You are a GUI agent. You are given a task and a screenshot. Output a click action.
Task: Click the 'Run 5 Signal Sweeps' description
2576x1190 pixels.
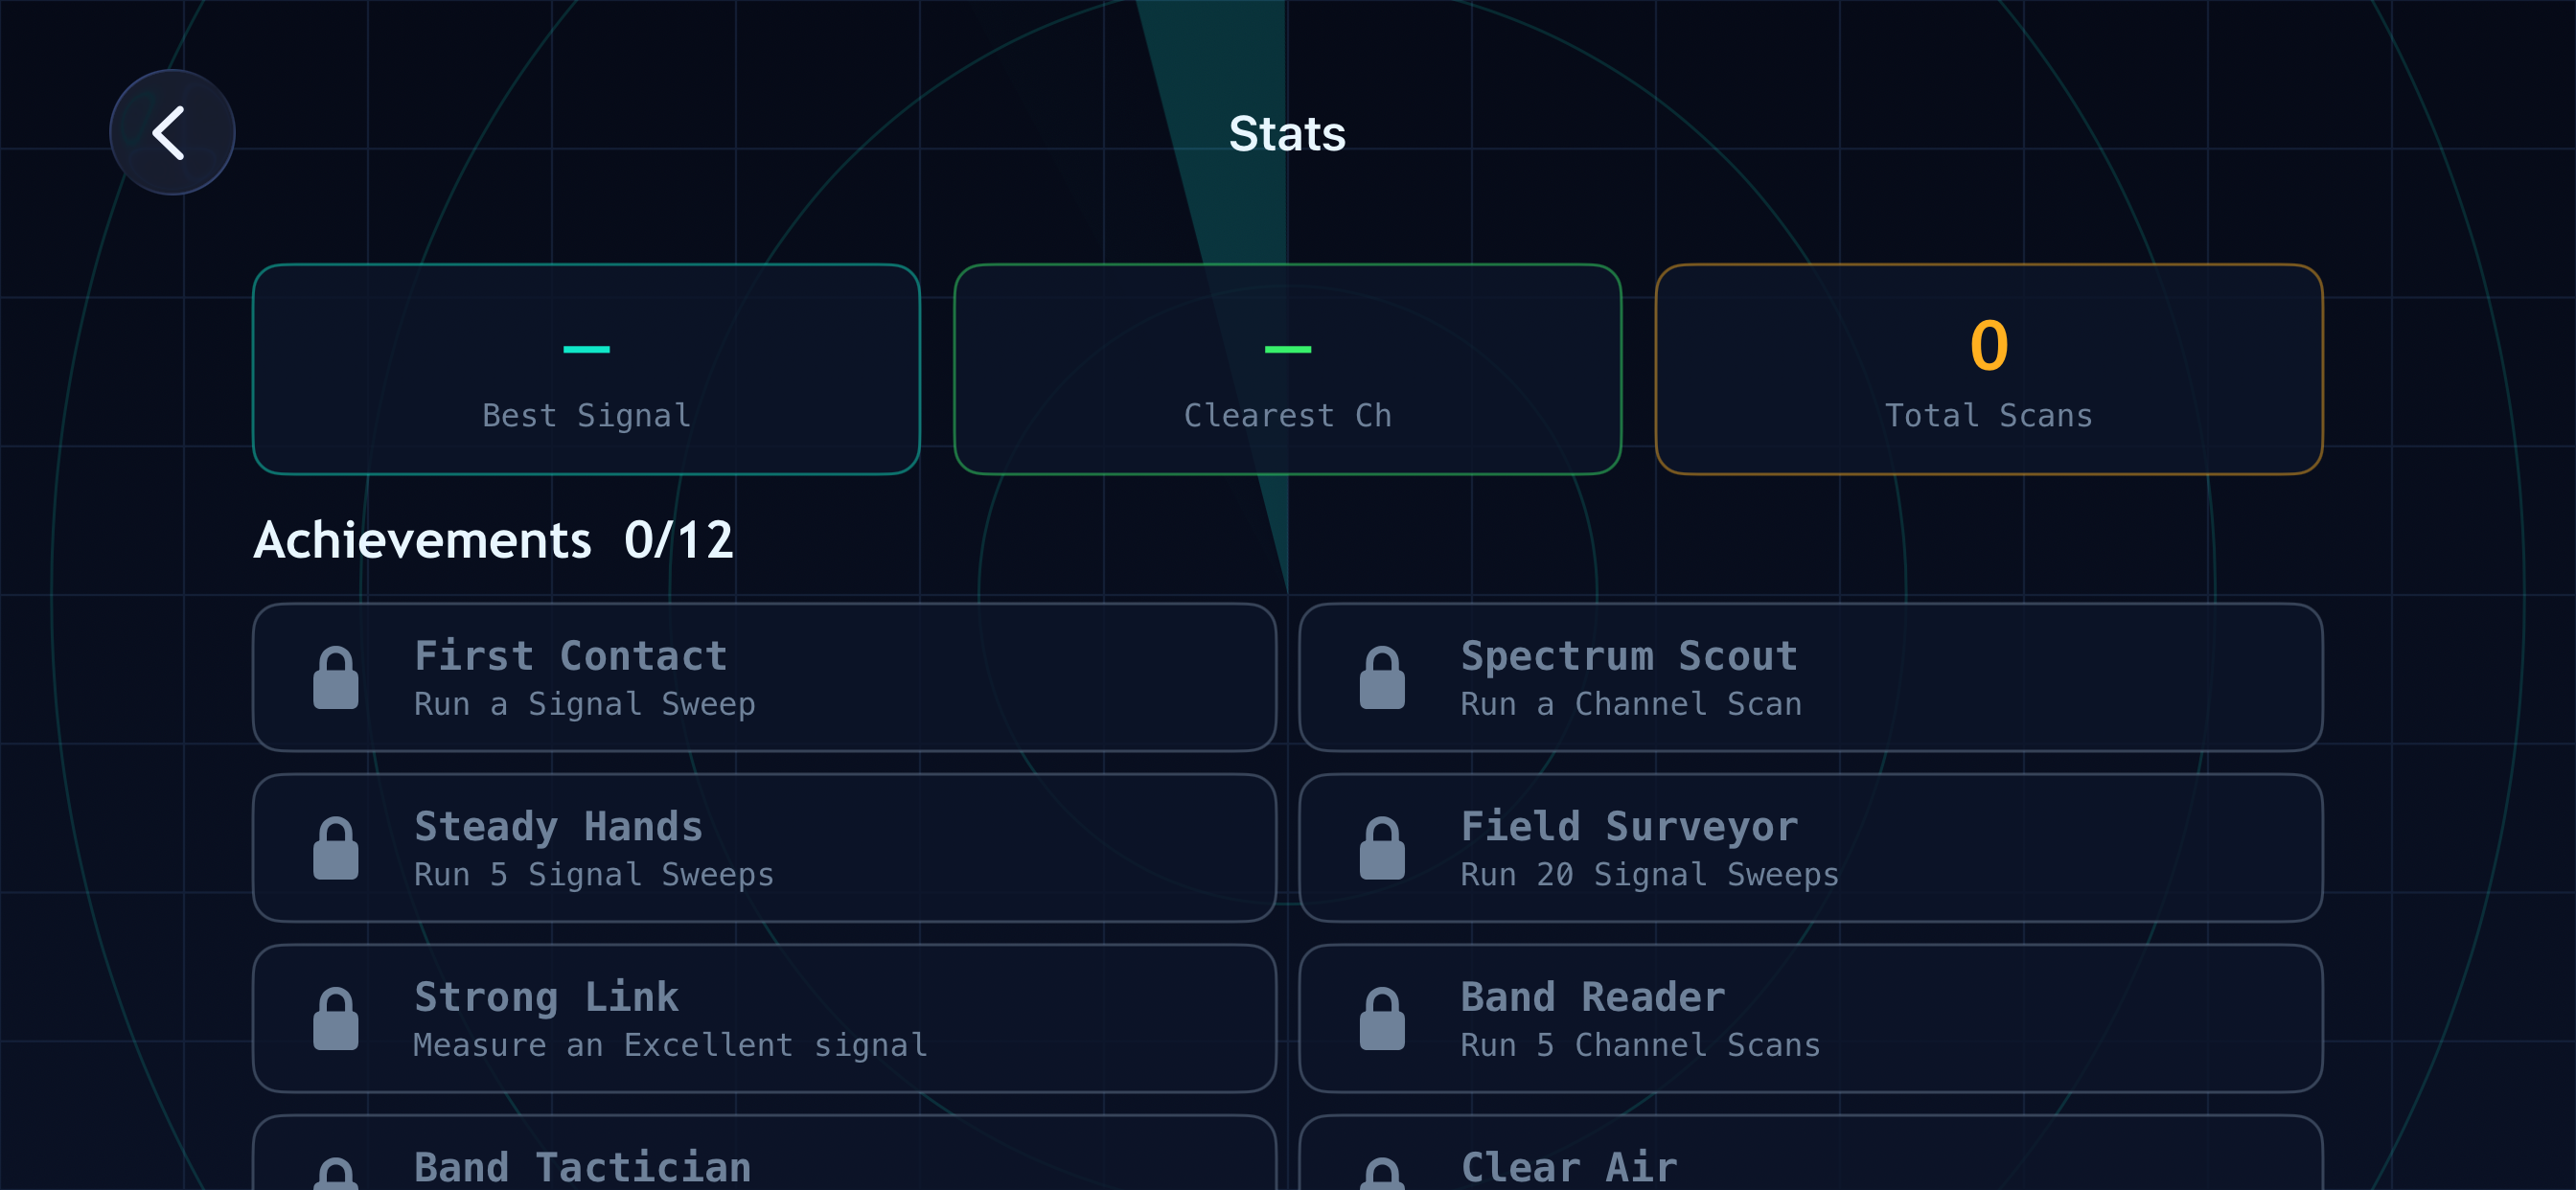click(594, 875)
